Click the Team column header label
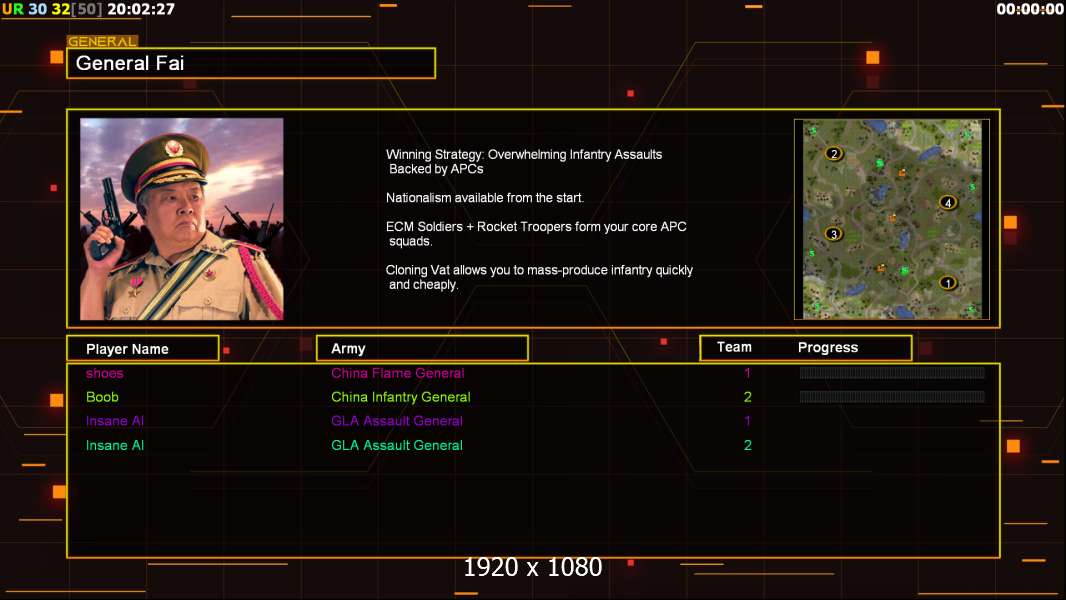 click(734, 347)
